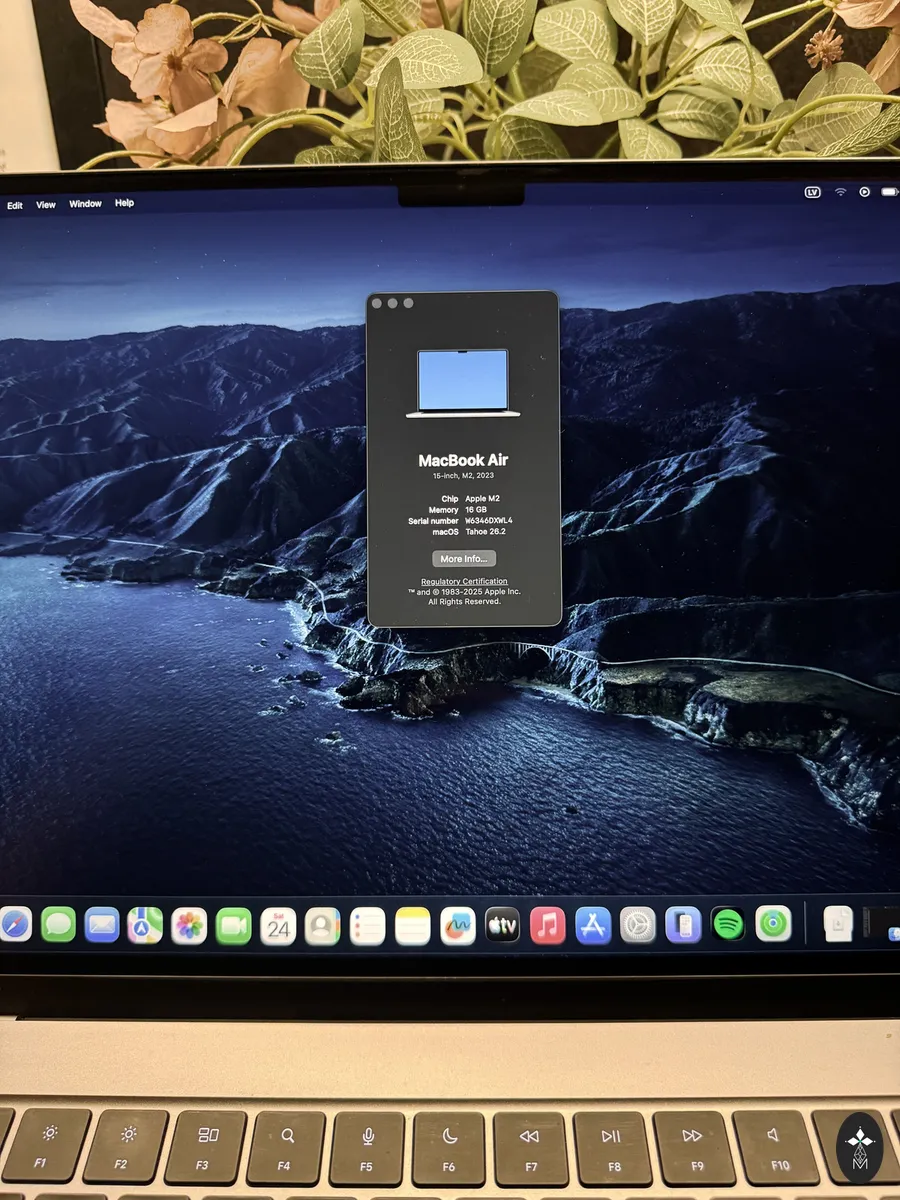The width and height of the screenshot is (900, 1200).
Task: Open the App Store
Action: [x=593, y=925]
